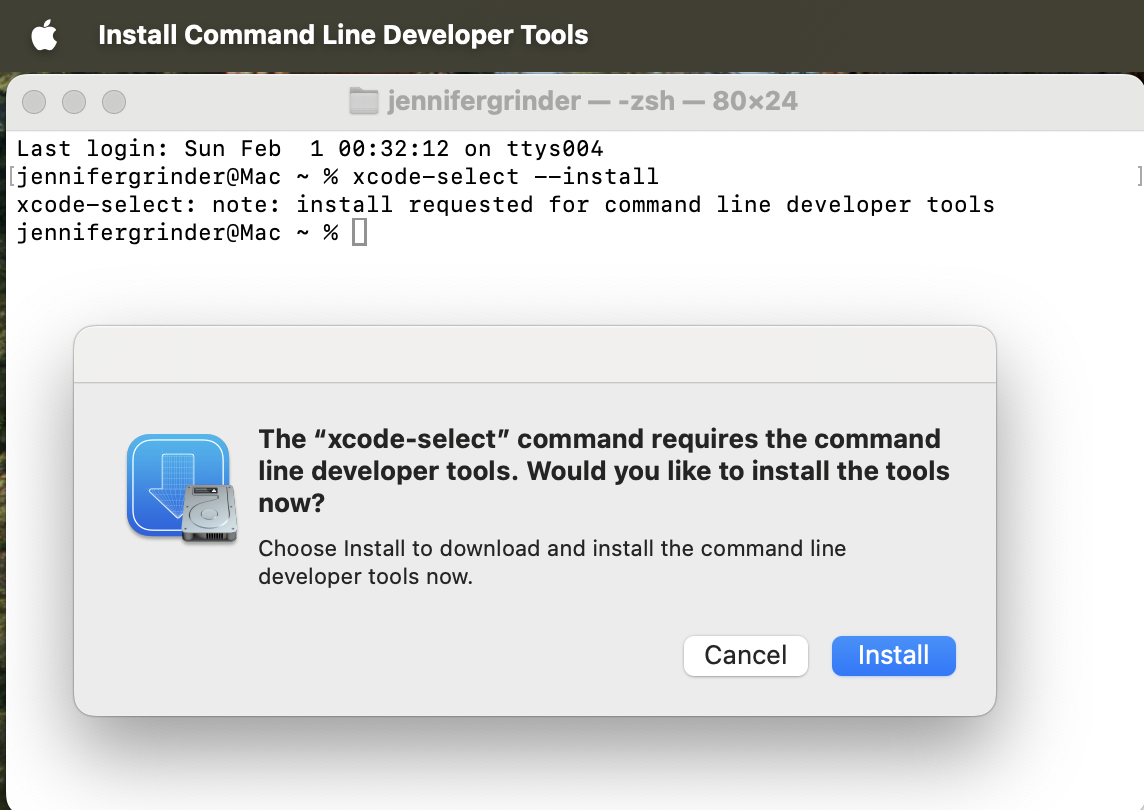1144x810 pixels.
Task: Click the folder proxy icon in Terminal title
Action: (363, 101)
